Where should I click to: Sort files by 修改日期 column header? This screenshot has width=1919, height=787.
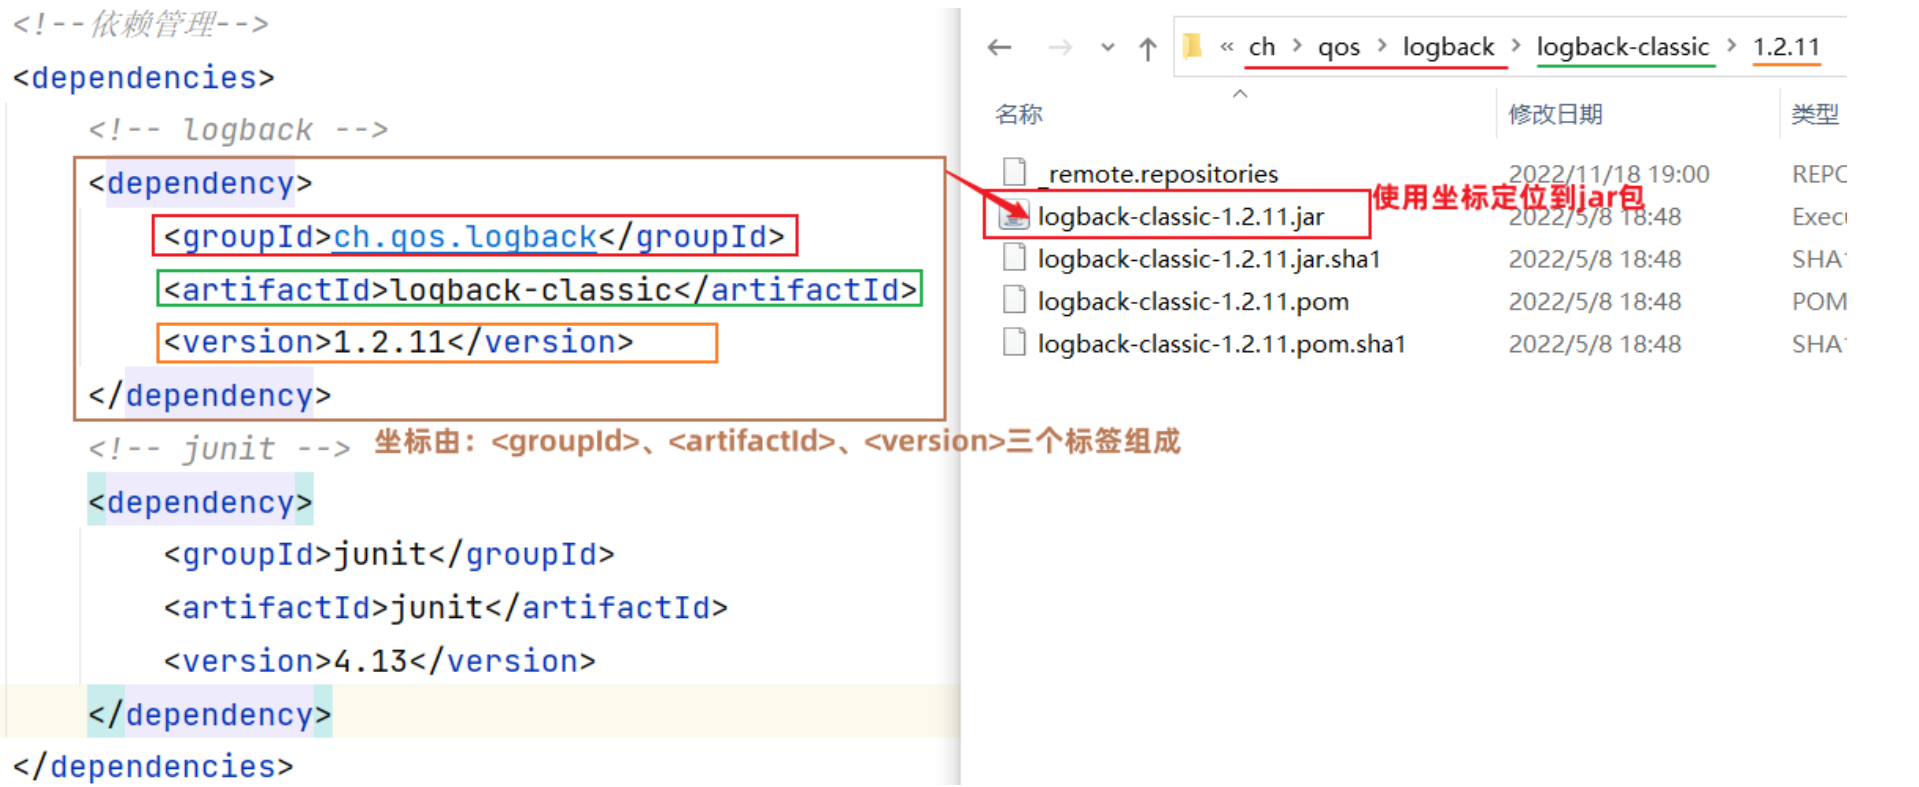[1555, 114]
